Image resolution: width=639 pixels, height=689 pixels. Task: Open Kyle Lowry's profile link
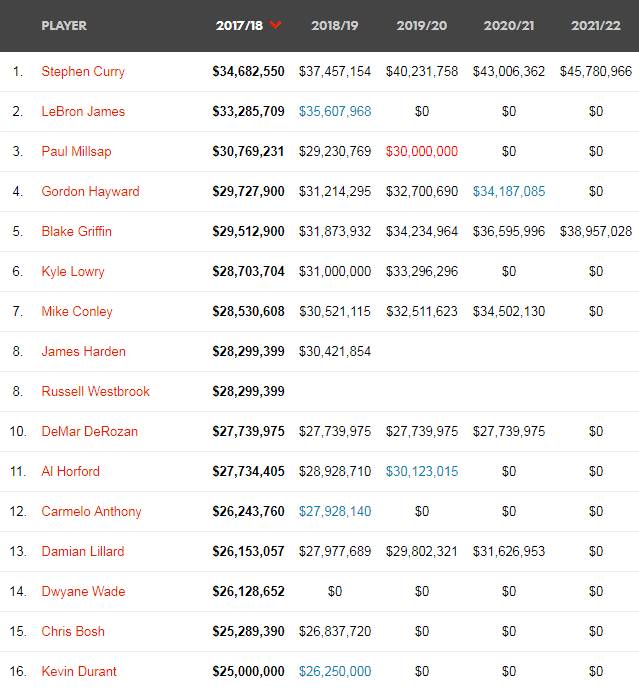[x=73, y=271]
